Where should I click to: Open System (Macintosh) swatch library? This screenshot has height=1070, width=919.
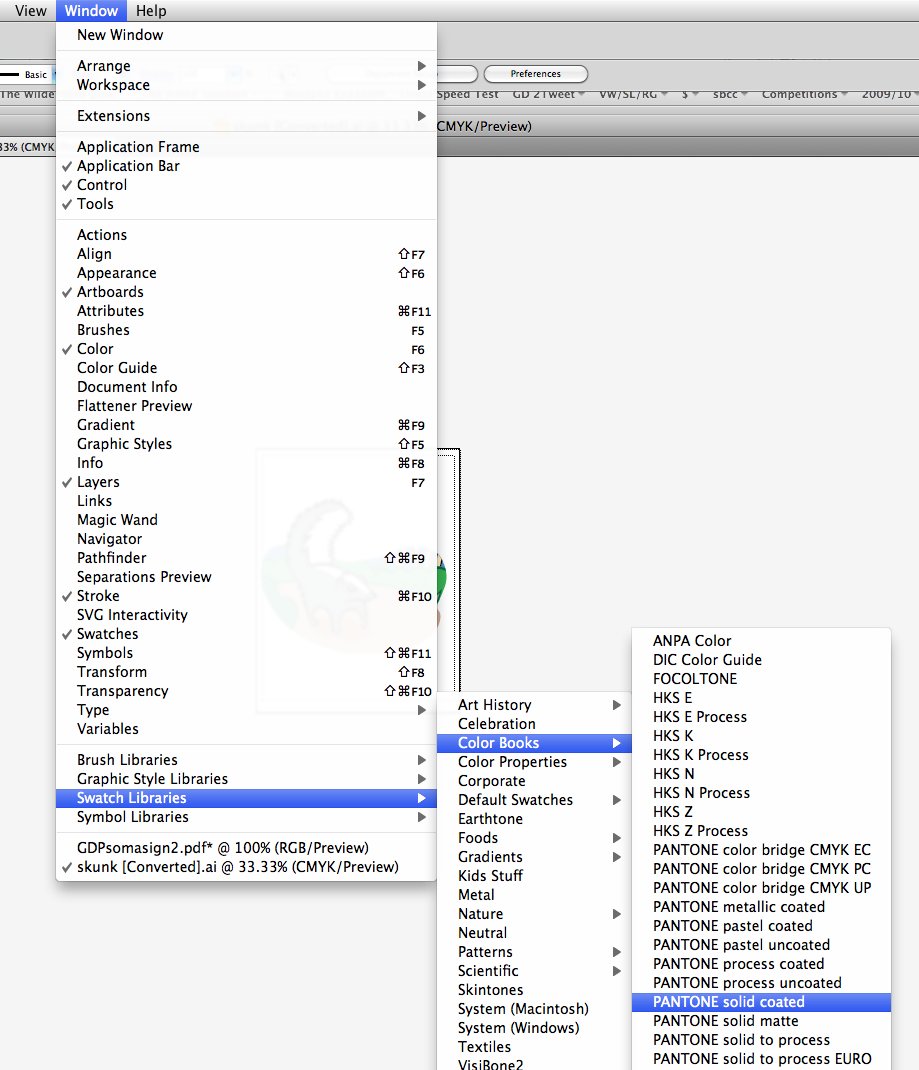[534, 1009]
